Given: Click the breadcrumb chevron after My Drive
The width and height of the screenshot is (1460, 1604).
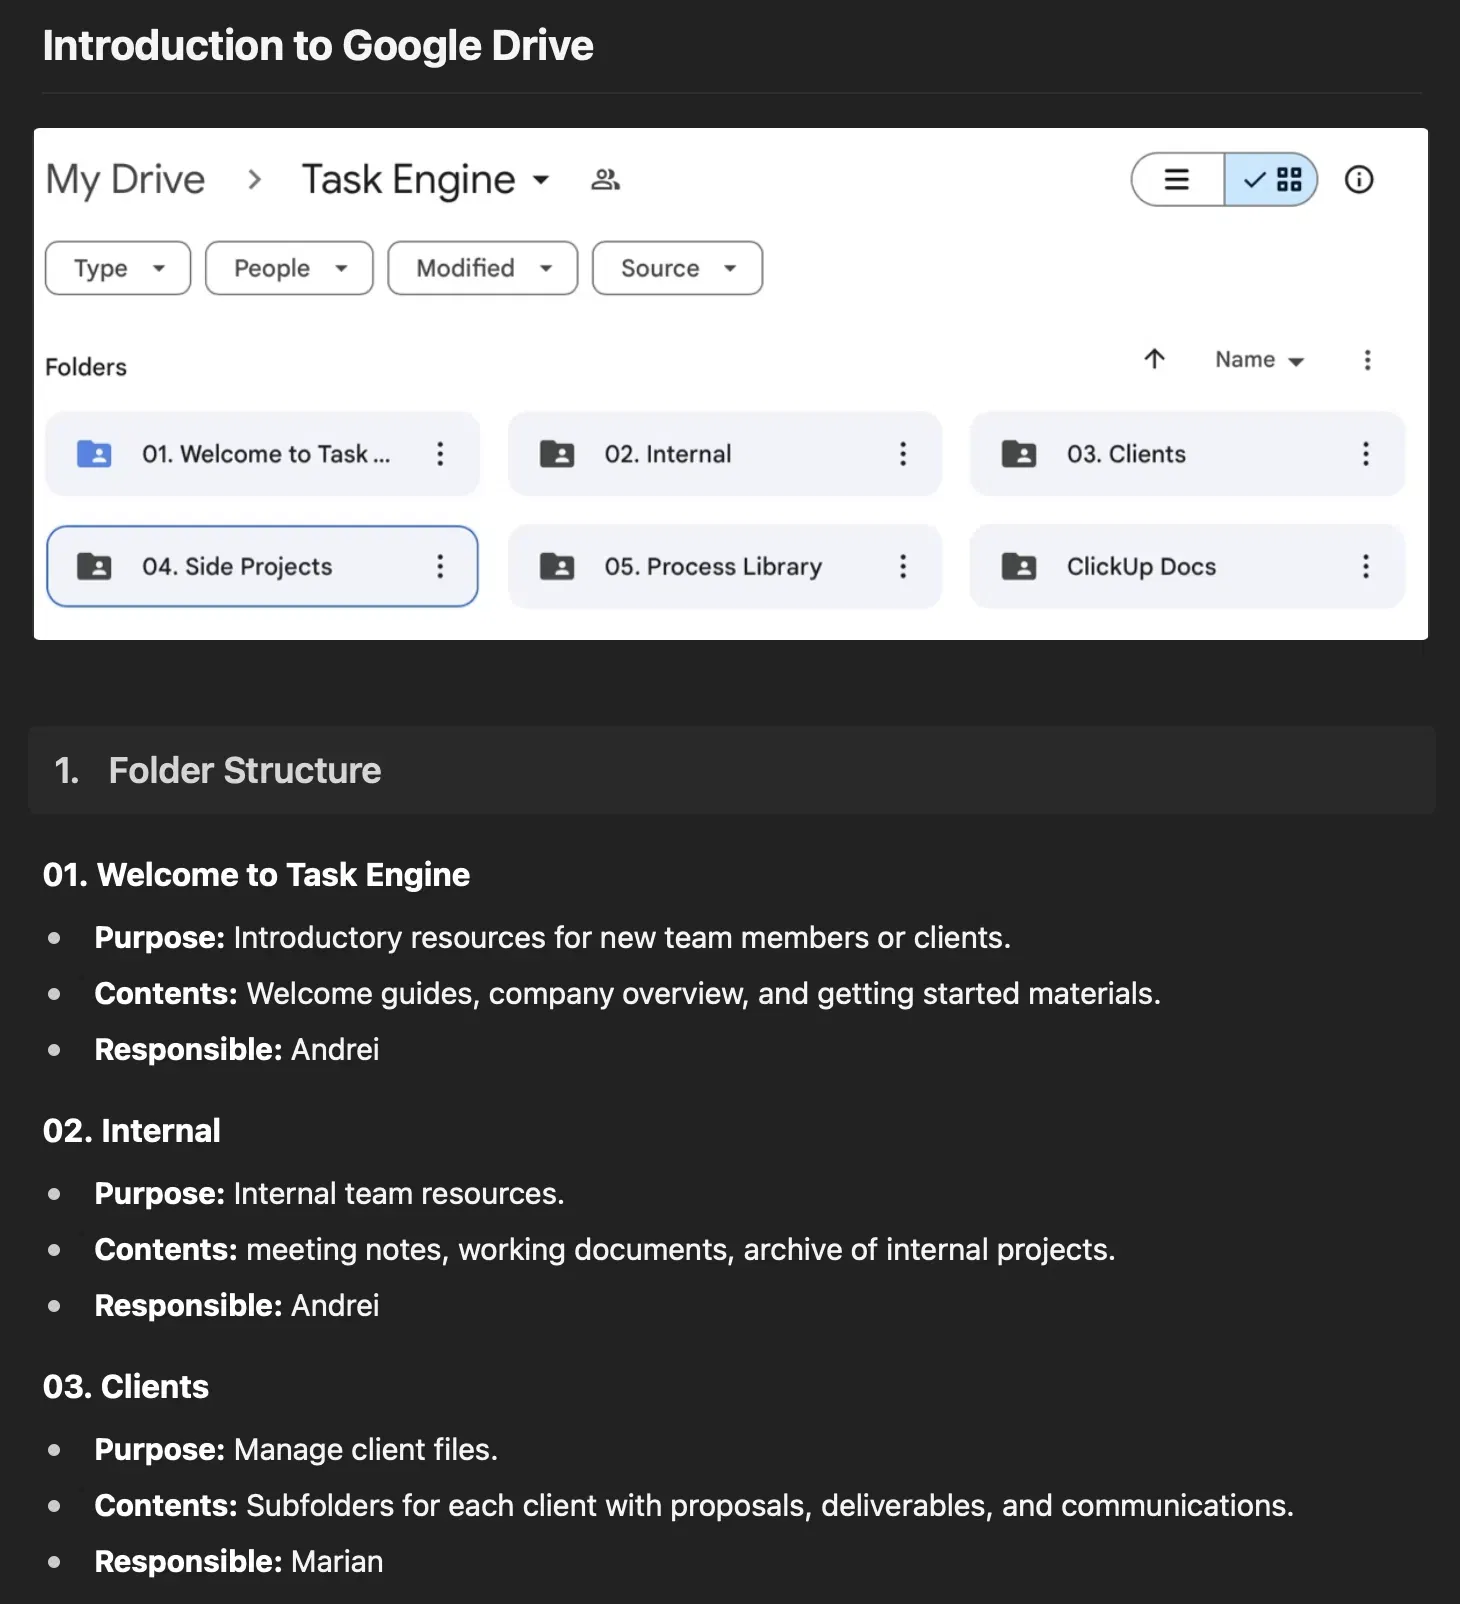Looking at the screenshot, I should point(254,180).
